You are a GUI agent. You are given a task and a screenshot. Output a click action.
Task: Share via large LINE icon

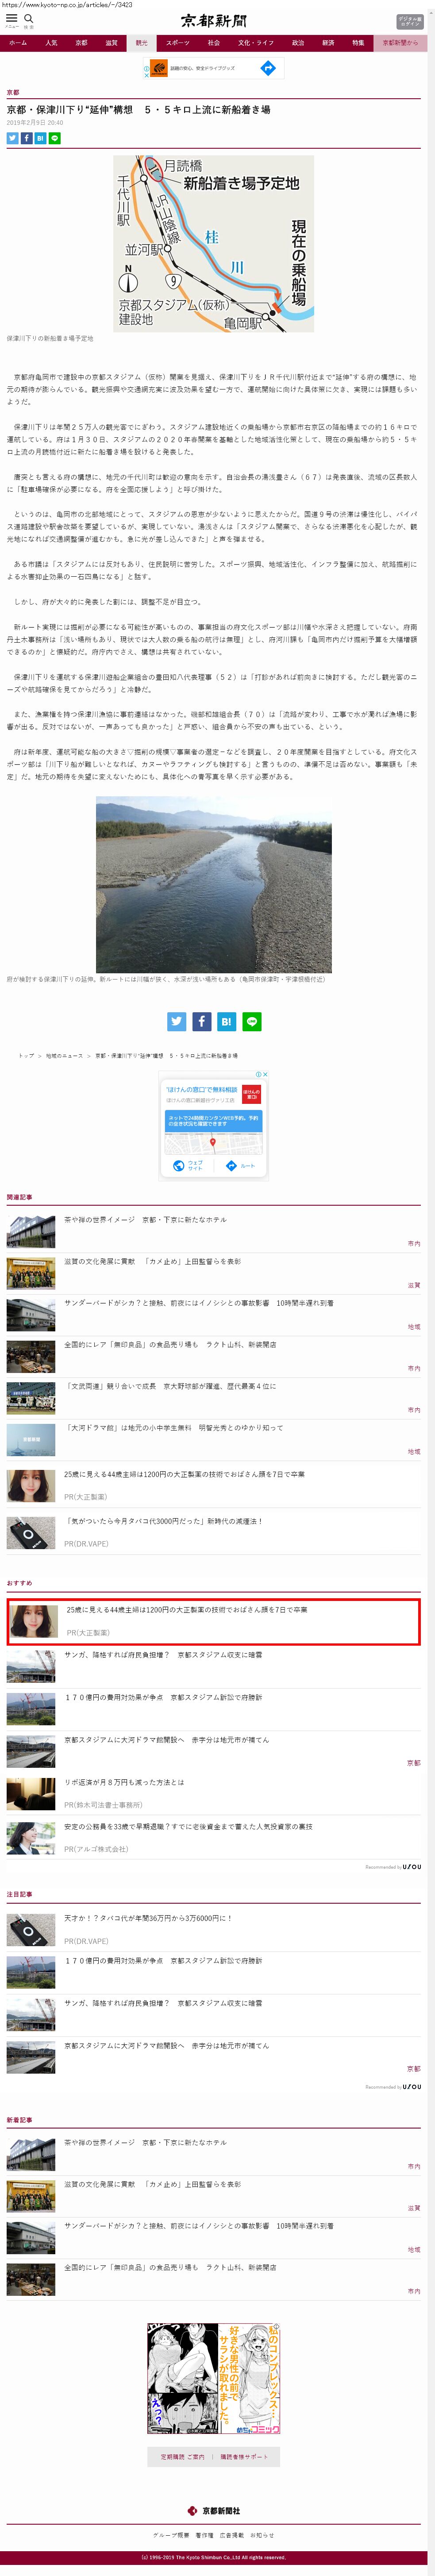(252, 1021)
